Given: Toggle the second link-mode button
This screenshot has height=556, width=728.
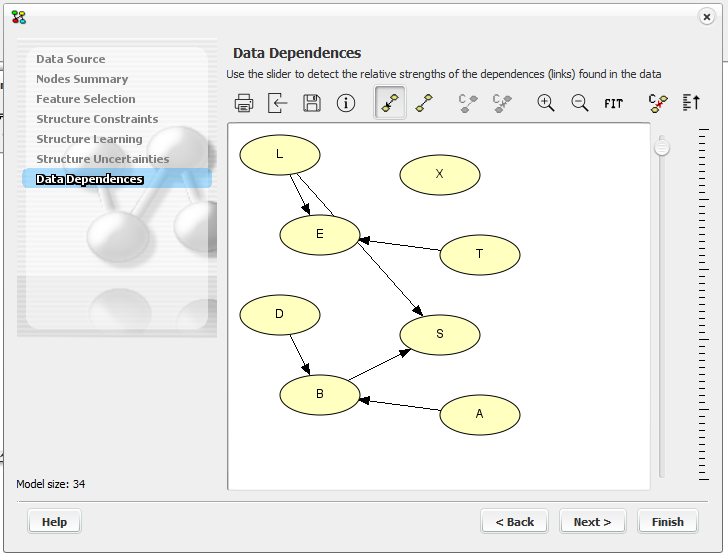Looking at the screenshot, I should [x=424, y=103].
